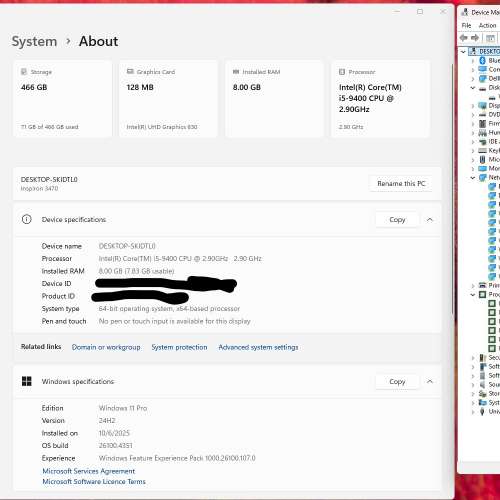Click the Edition value Windows 11 Pro
The width and height of the screenshot is (500, 500).
tap(123, 408)
